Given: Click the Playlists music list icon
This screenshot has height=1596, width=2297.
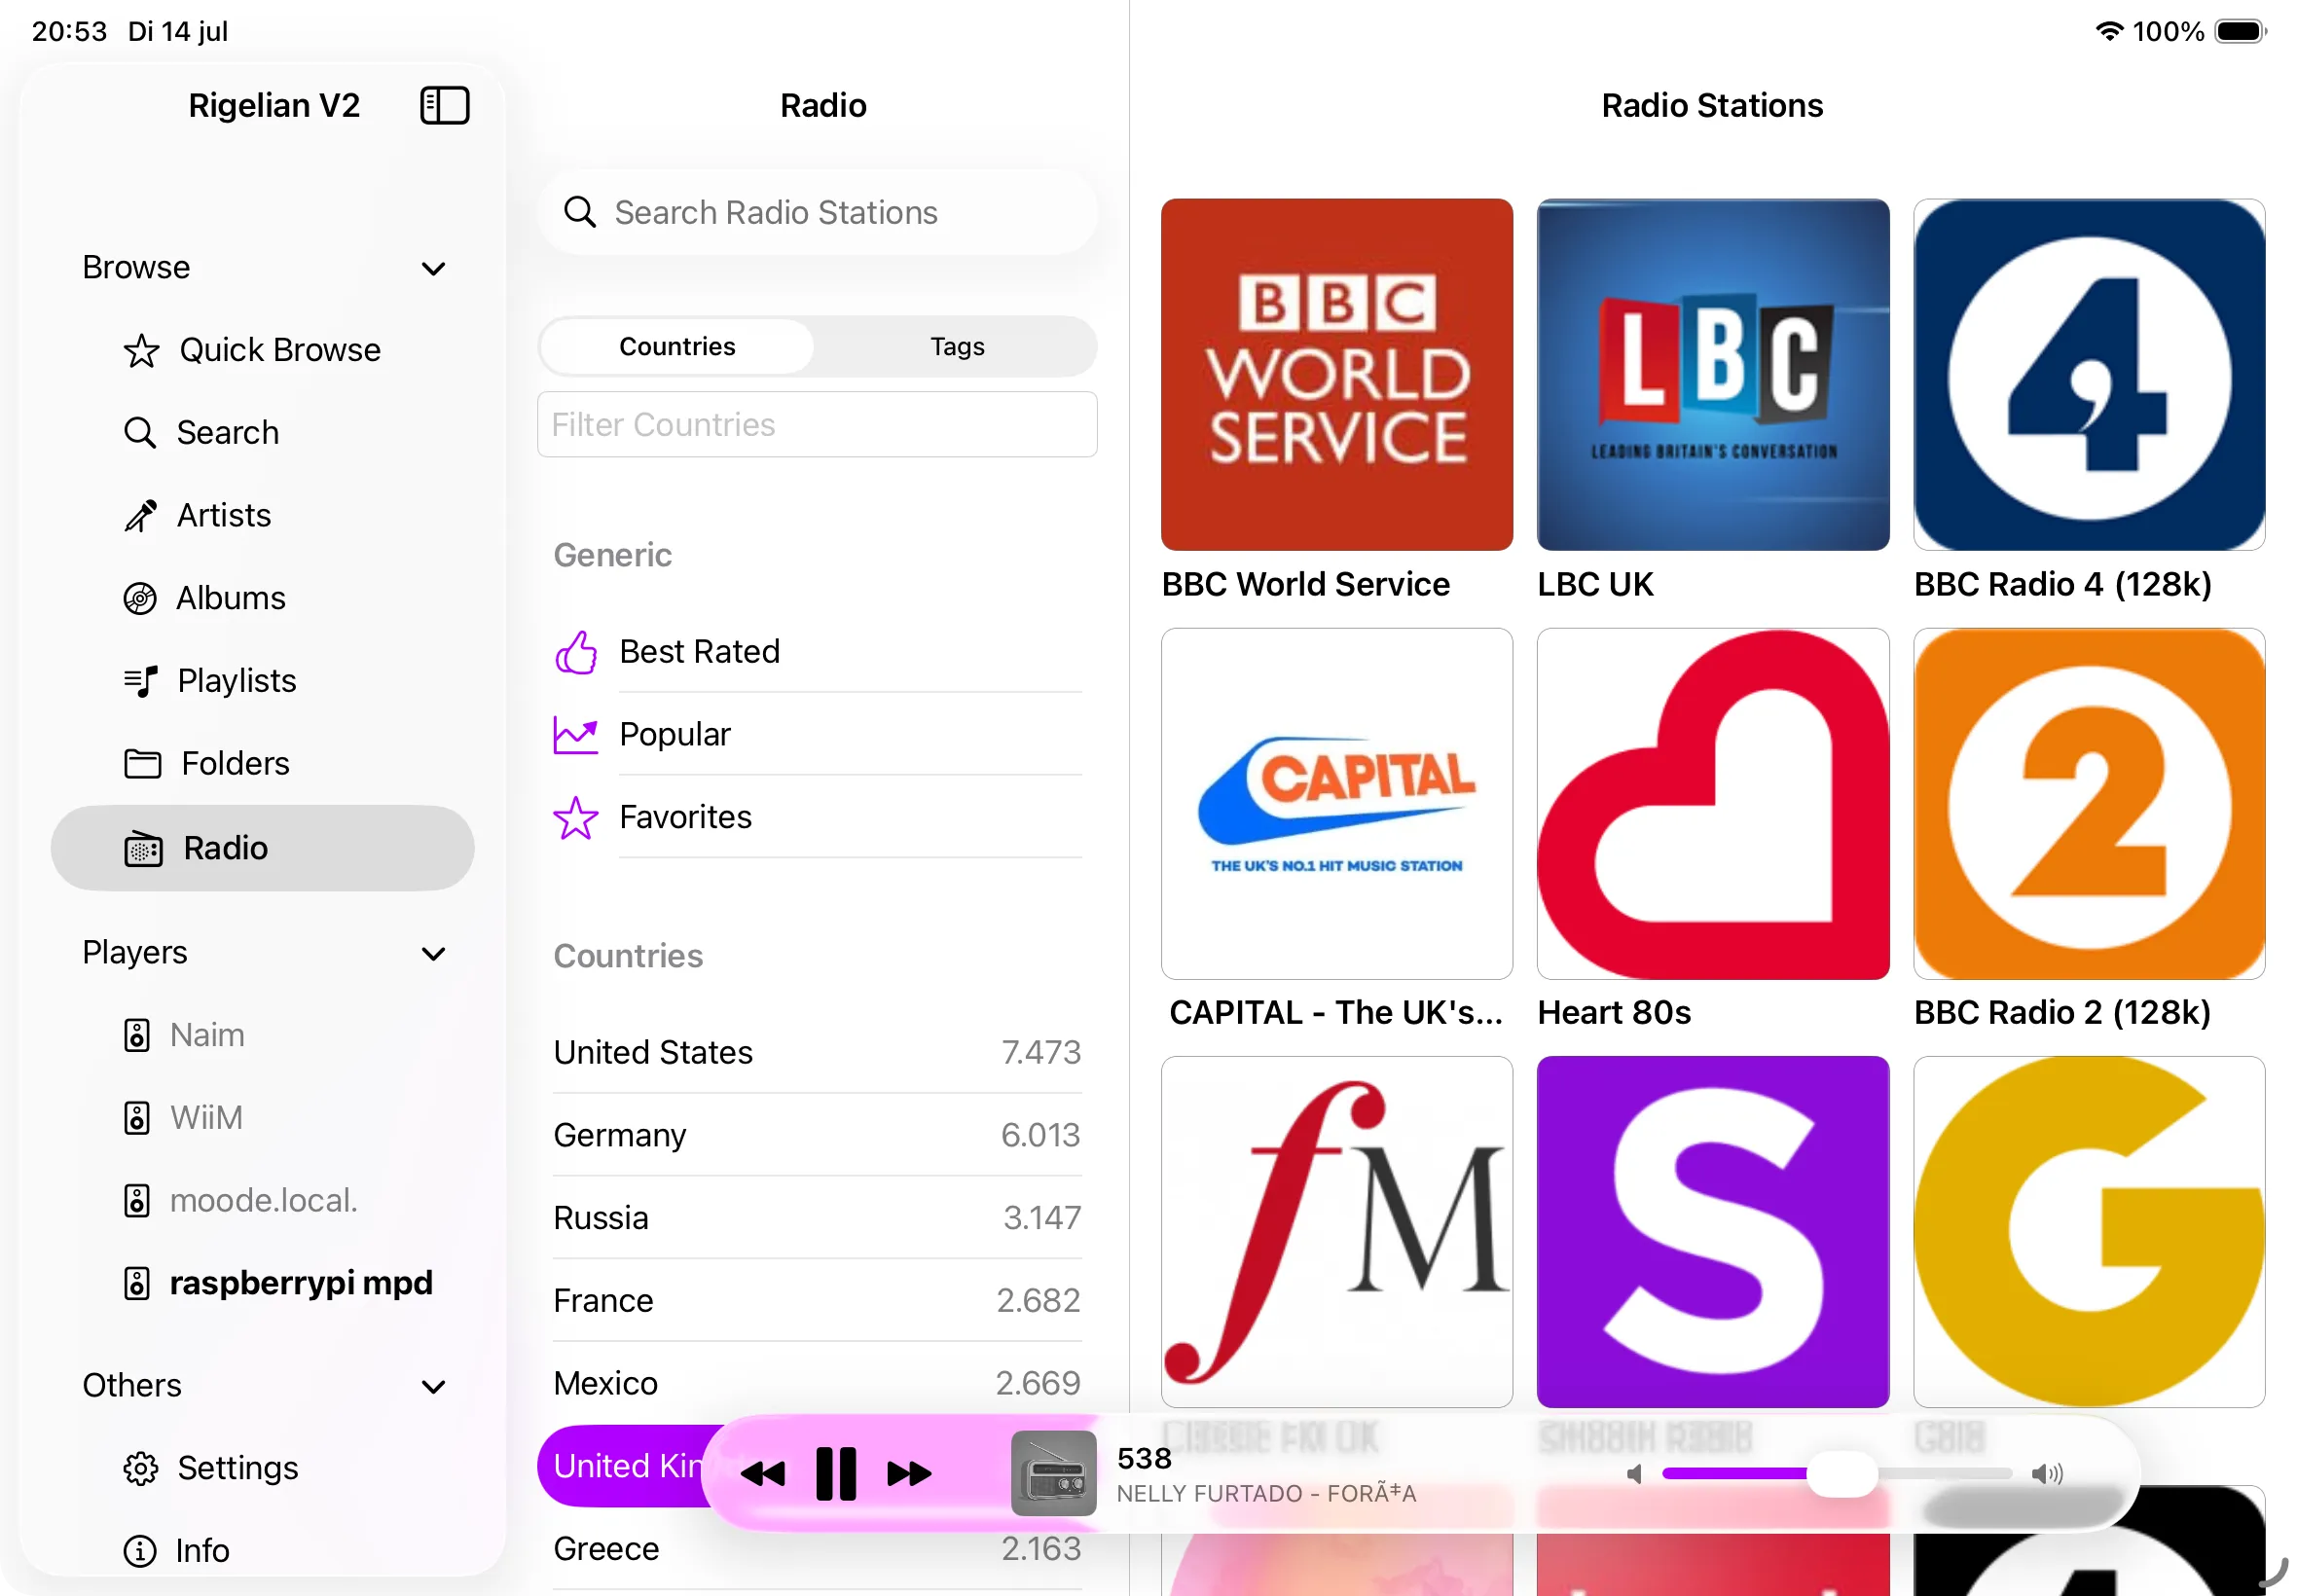Looking at the screenshot, I should [141, 681].
